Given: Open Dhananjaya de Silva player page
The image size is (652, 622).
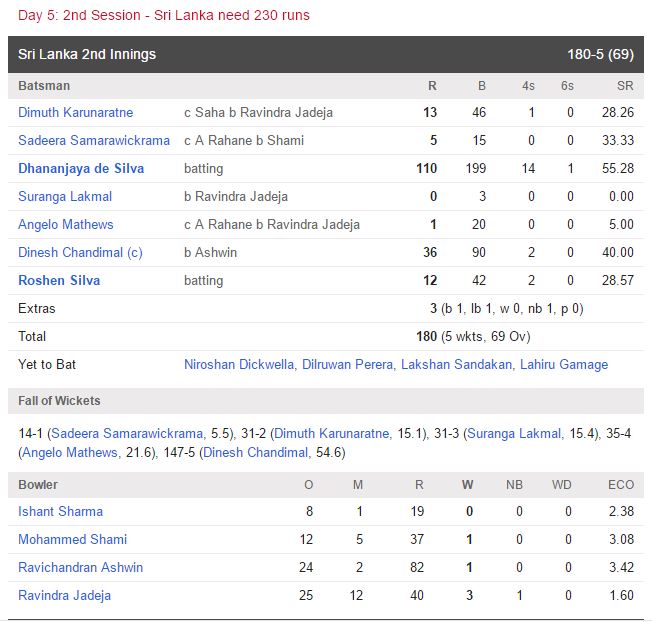Looking at the screenshot, I should point(81,169).
